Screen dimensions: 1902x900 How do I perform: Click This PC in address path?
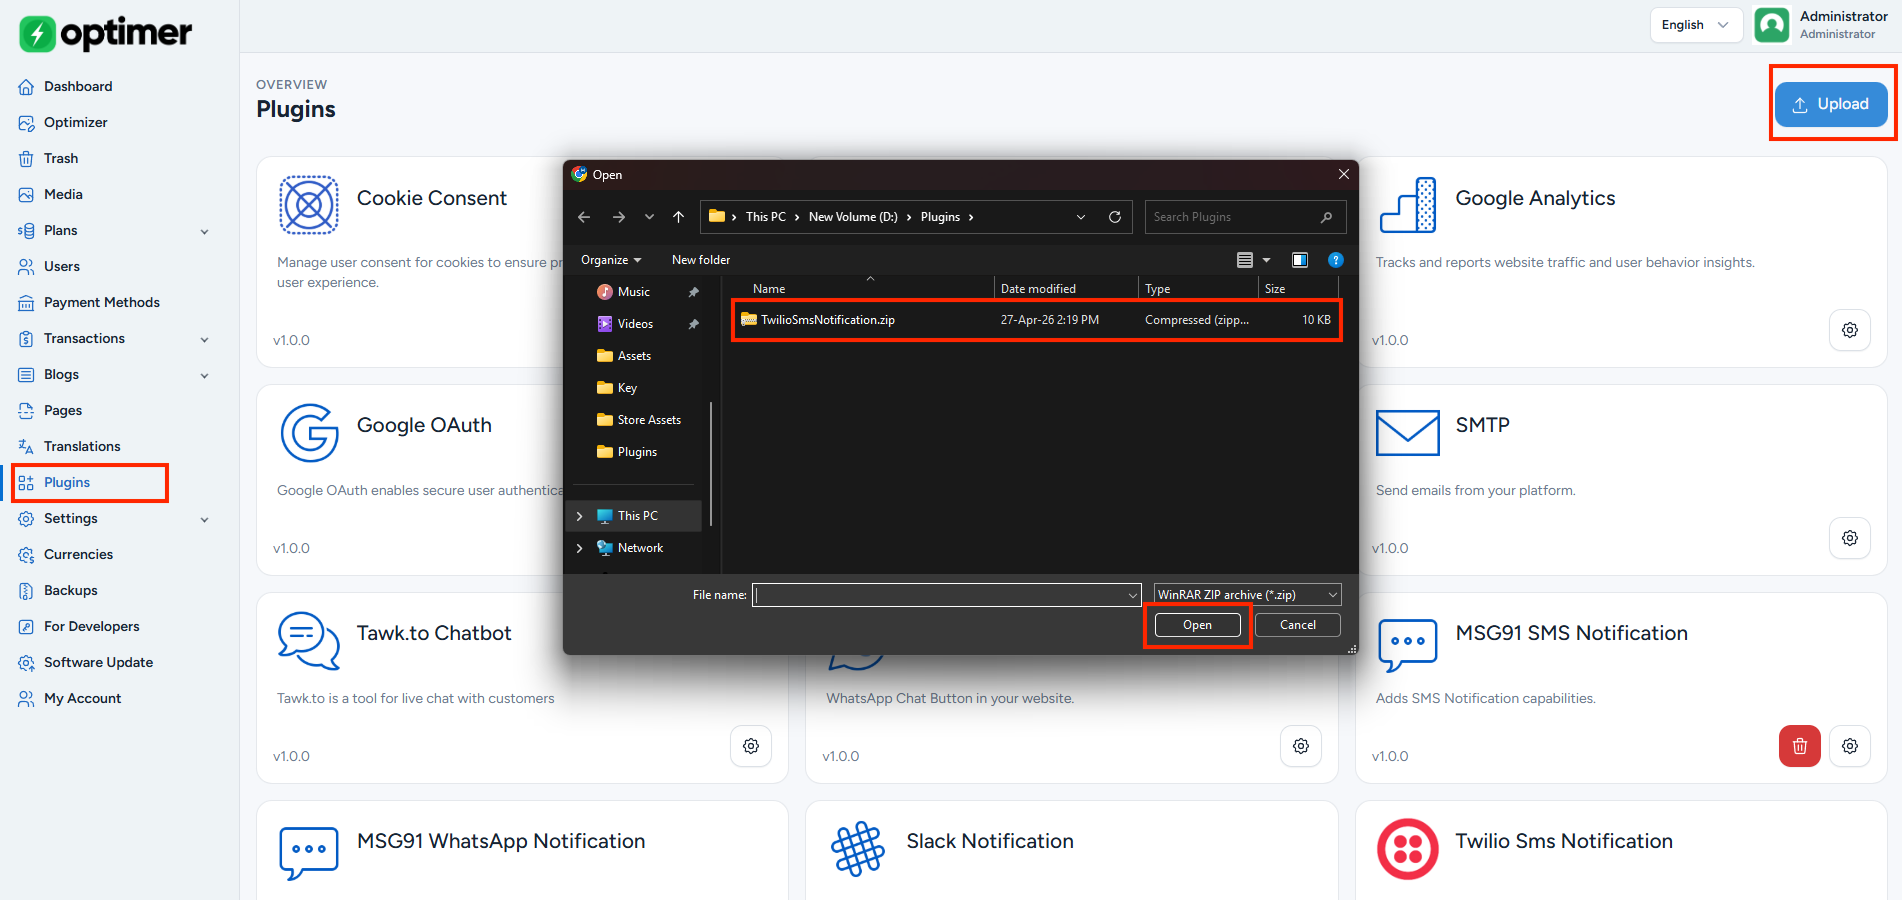(x=766, y=217)
